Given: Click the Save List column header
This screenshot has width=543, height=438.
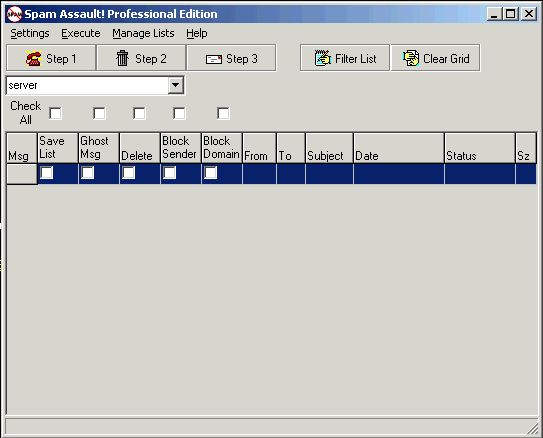Looking at the screenshot, I should (x=58, y=148).
